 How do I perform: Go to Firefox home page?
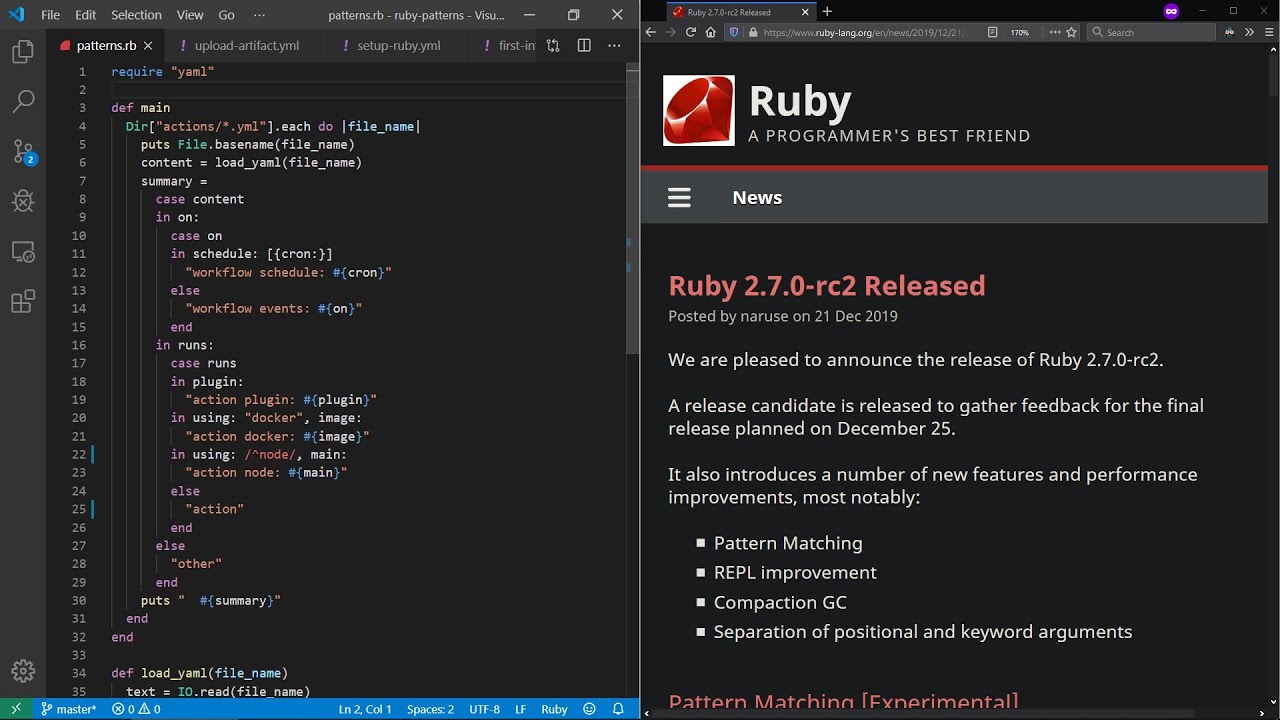click(710, 32)
